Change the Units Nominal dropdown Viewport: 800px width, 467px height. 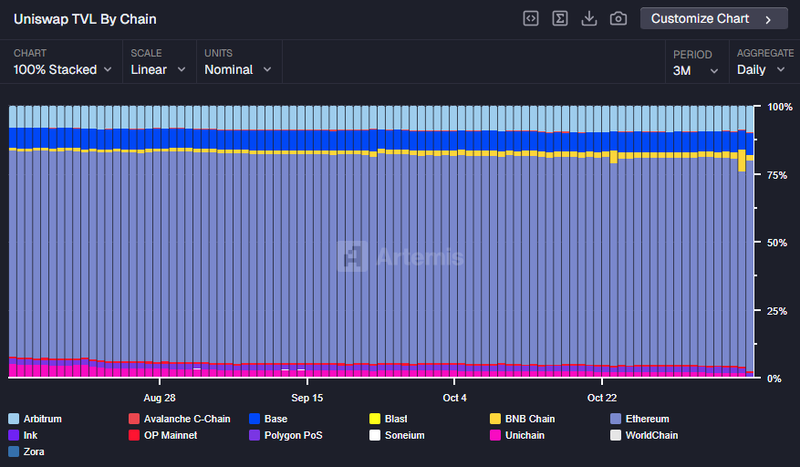coord(236,69)
